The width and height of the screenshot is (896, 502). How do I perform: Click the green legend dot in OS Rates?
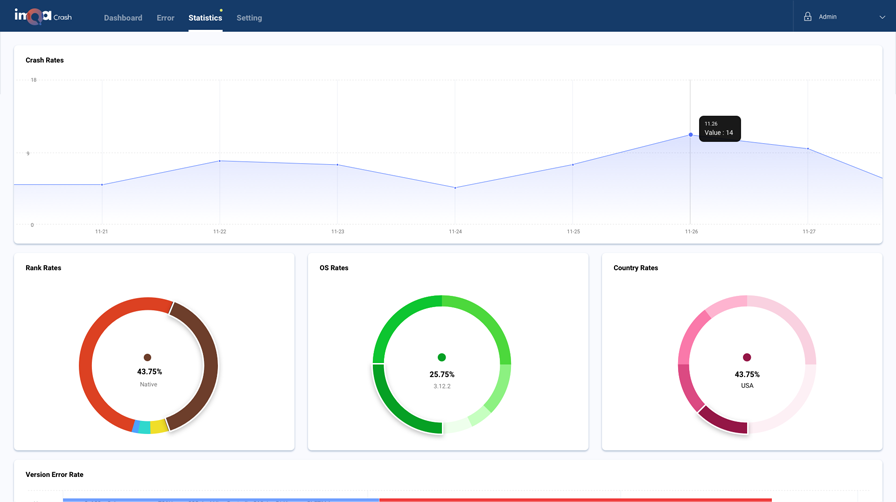click(x=442, y=357)
